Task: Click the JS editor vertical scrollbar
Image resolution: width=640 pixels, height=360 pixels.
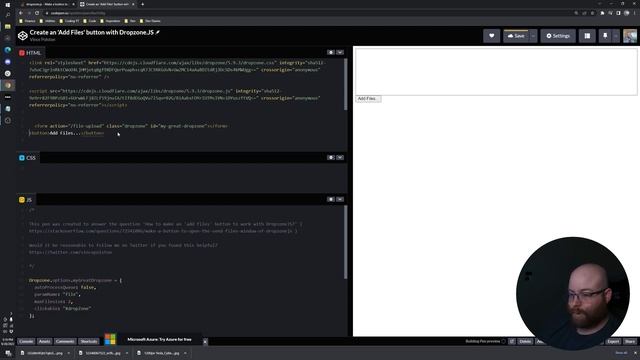Action: (345, 242)
